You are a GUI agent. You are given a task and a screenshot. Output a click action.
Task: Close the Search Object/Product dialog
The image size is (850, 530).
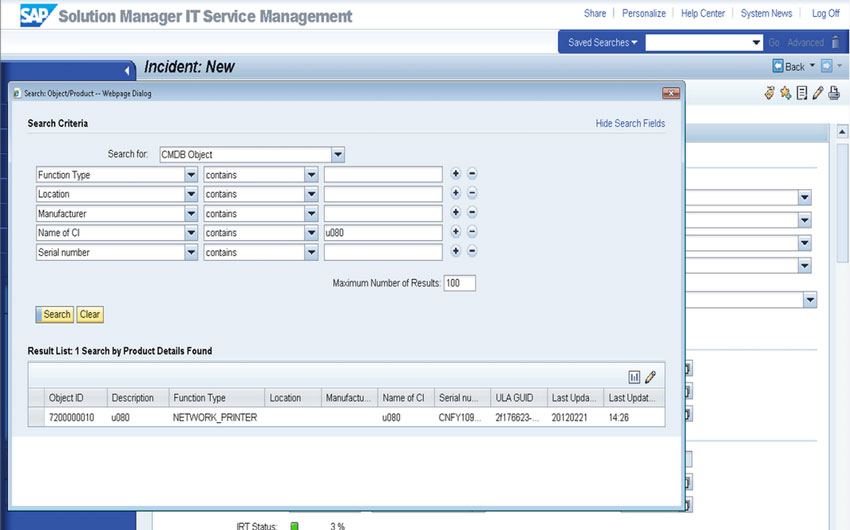(x=671, y=93)
